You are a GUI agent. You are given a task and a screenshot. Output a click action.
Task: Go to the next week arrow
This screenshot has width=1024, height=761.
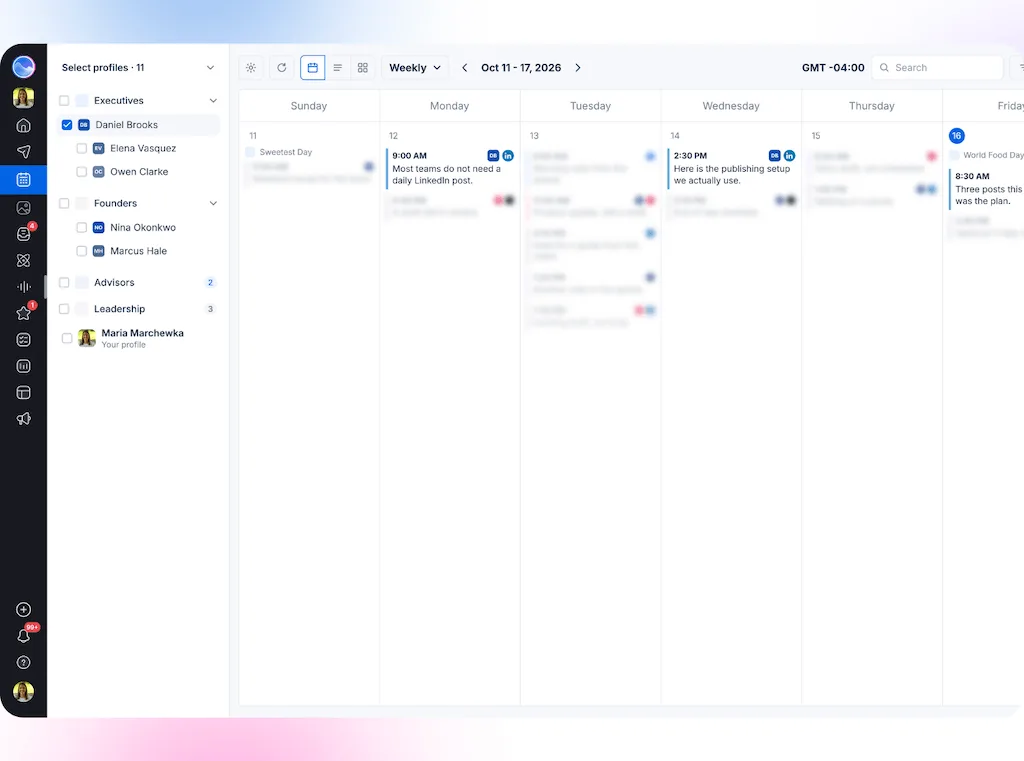(578, 67)
